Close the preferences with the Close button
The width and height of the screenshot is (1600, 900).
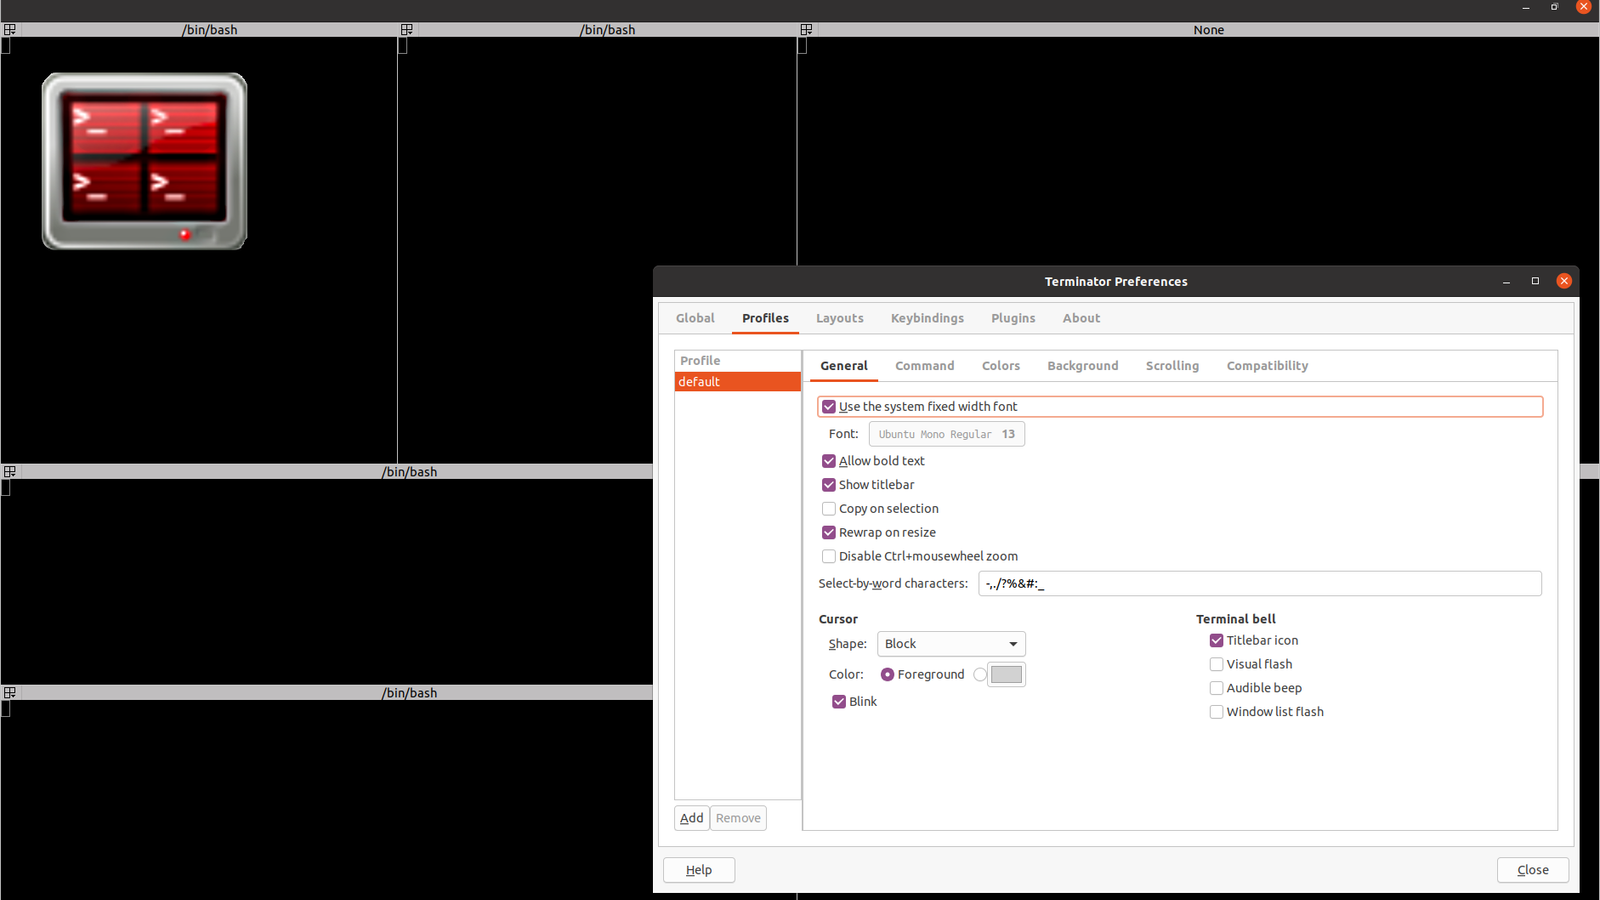pos(1533,870)
